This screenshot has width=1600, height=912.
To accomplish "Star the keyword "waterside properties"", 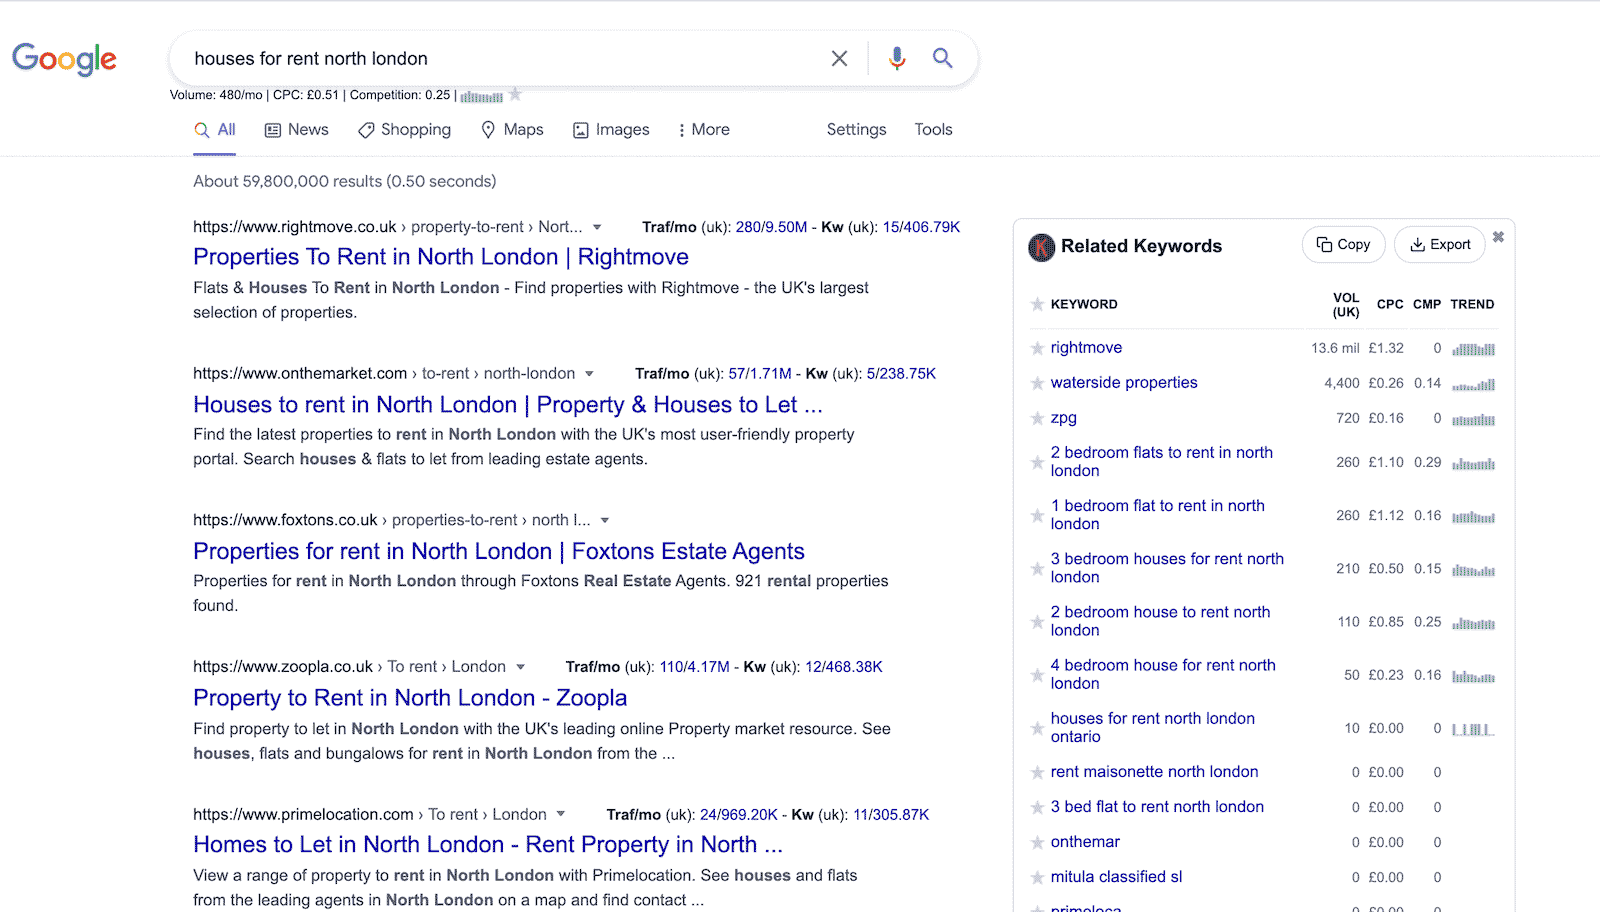I will [1036, 383].
